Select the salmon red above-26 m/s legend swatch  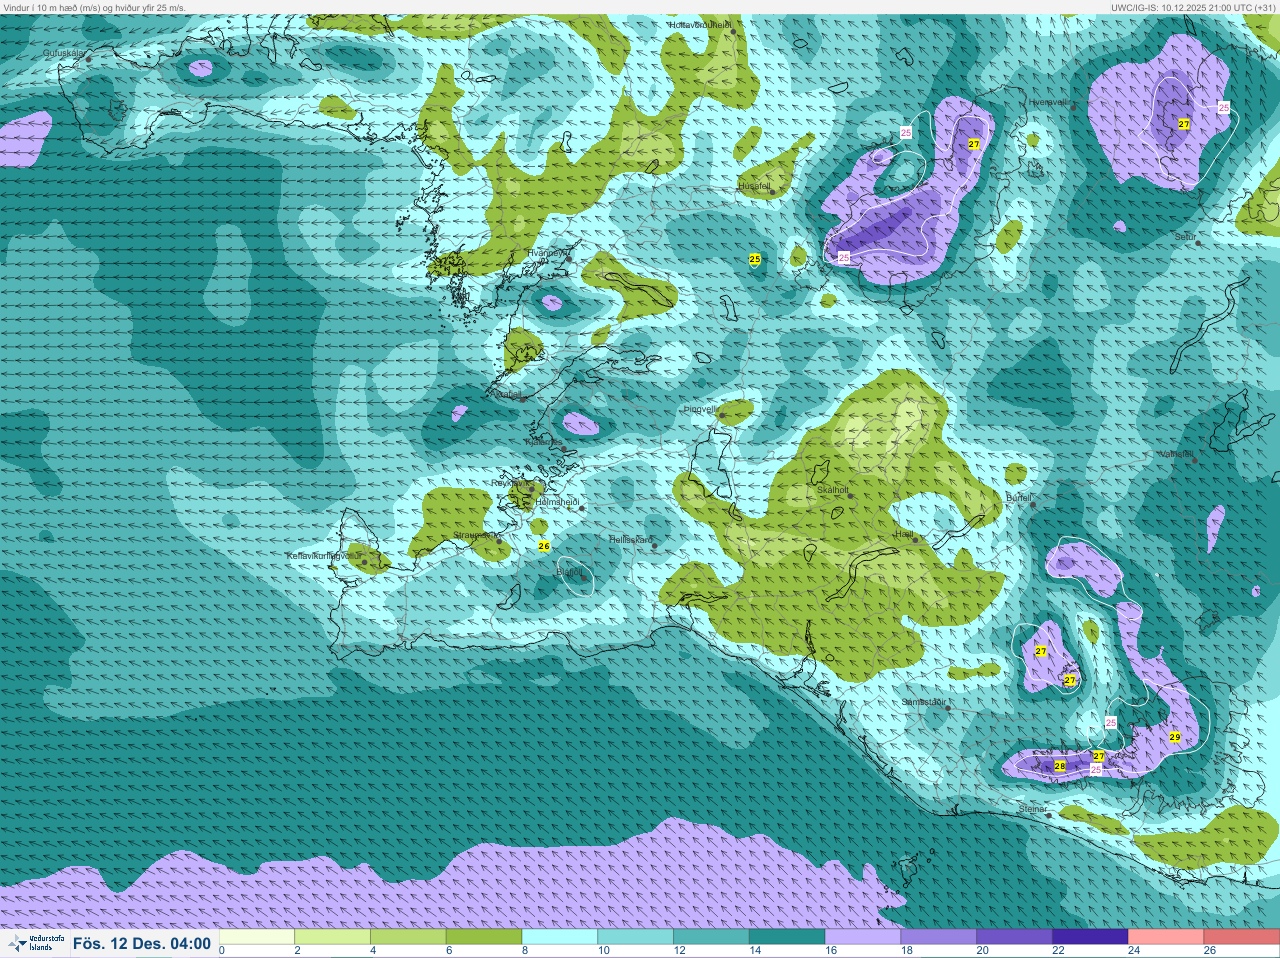click(1241, 937)
